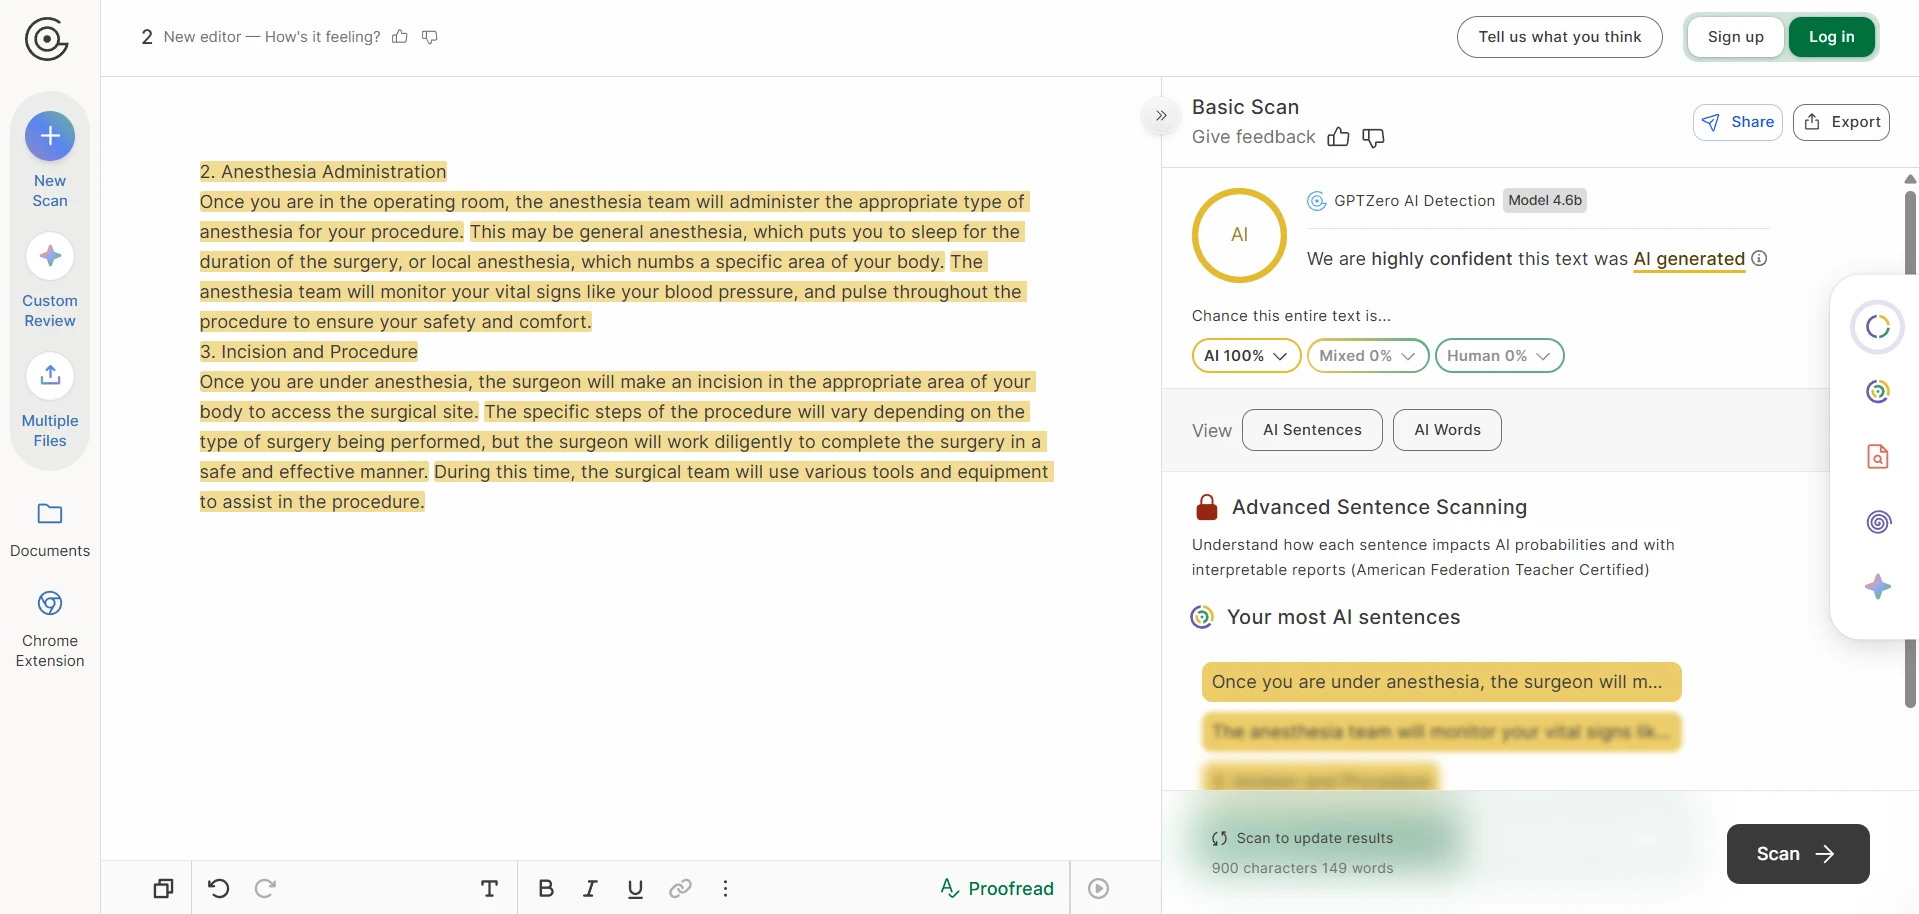Expand the AI 100% dropdown
Image resolution: width=1919 pixels, height=914 pixels.
click(x=1246, y=356)
